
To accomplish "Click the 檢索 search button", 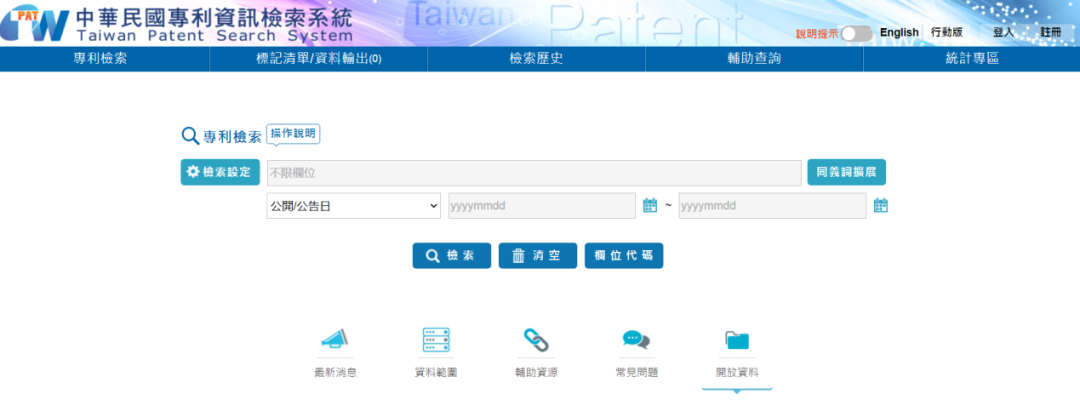I will (x=452, y=255).
